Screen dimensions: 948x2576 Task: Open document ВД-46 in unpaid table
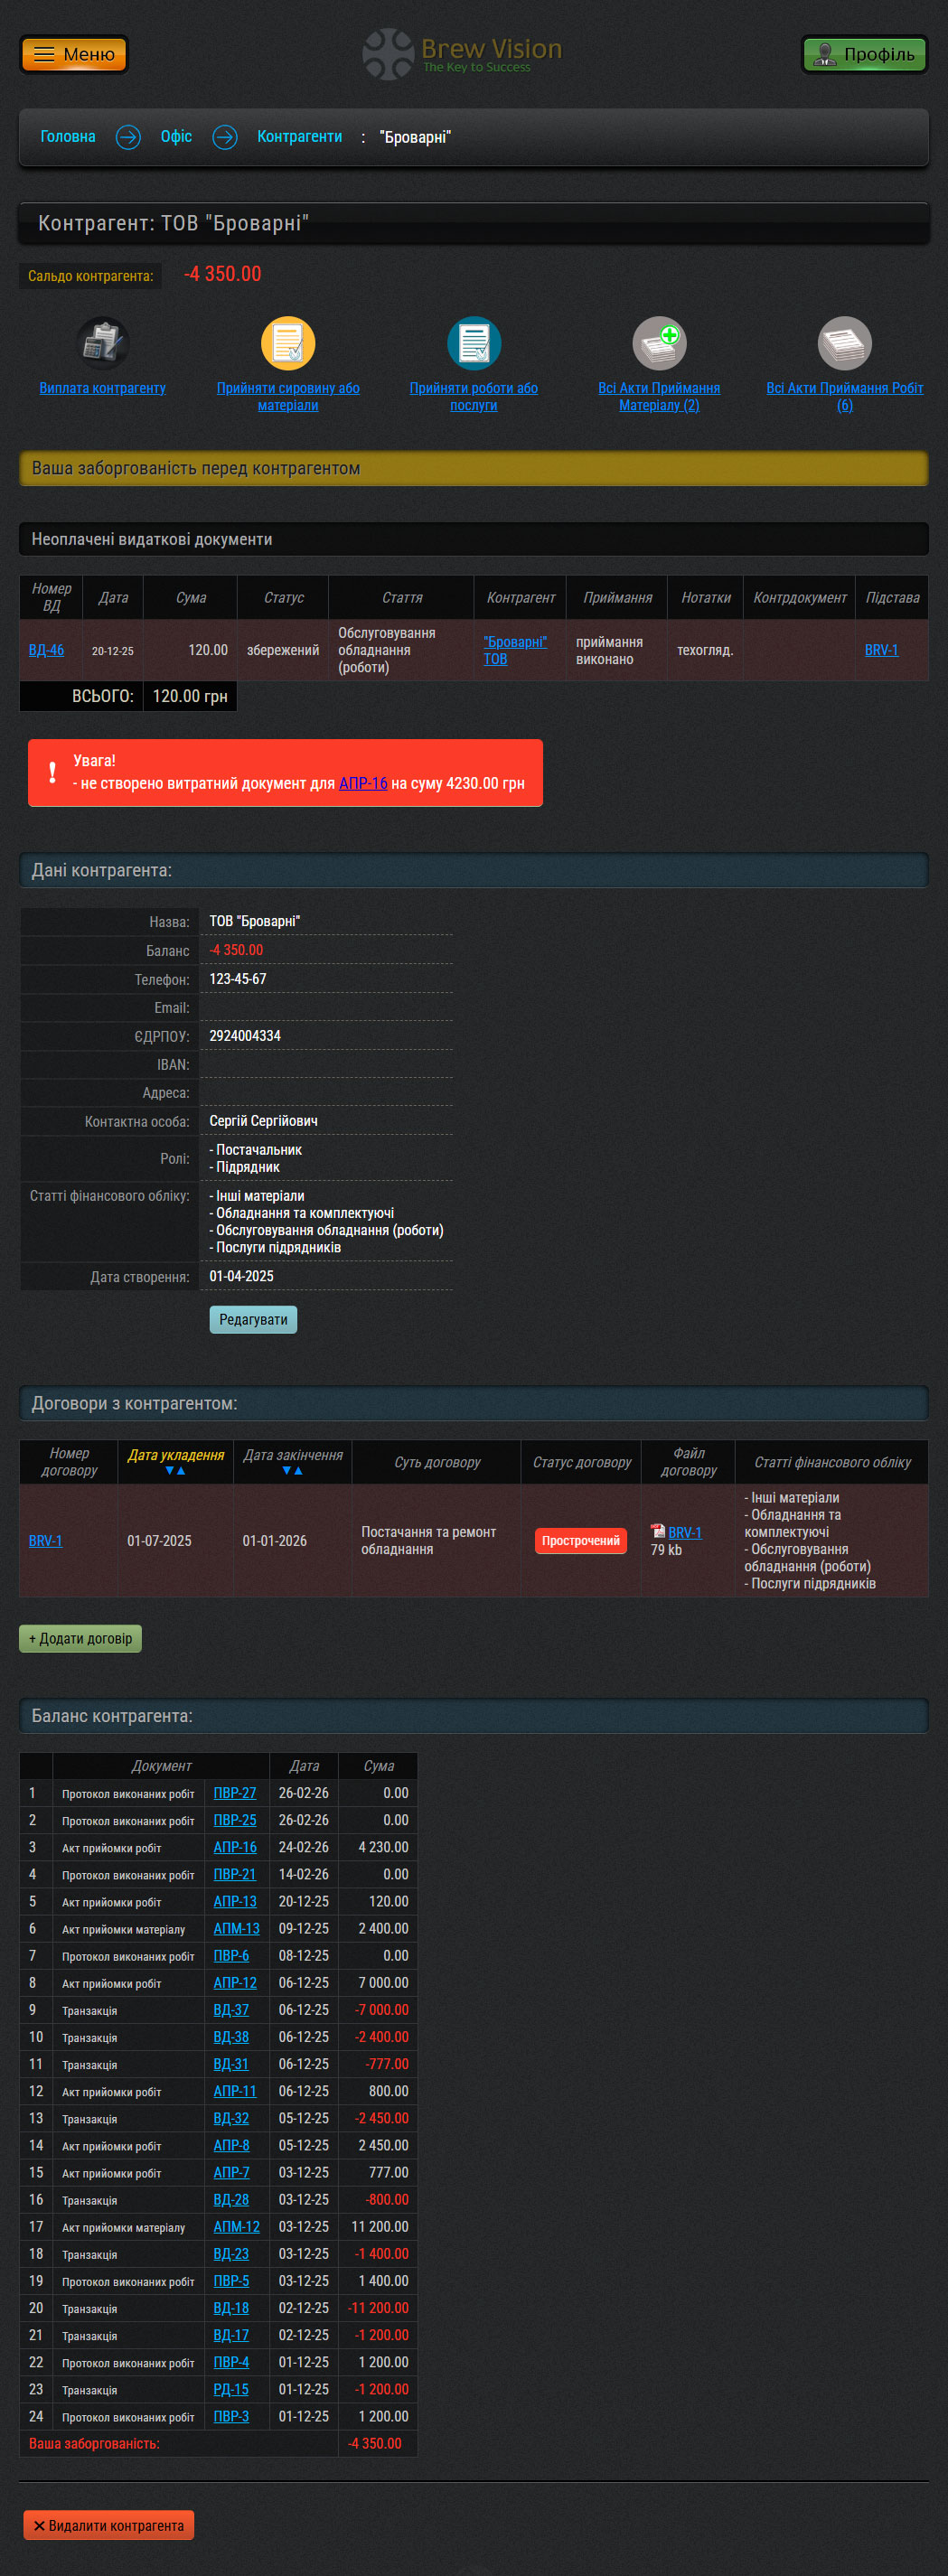click(x=46, y=650)
